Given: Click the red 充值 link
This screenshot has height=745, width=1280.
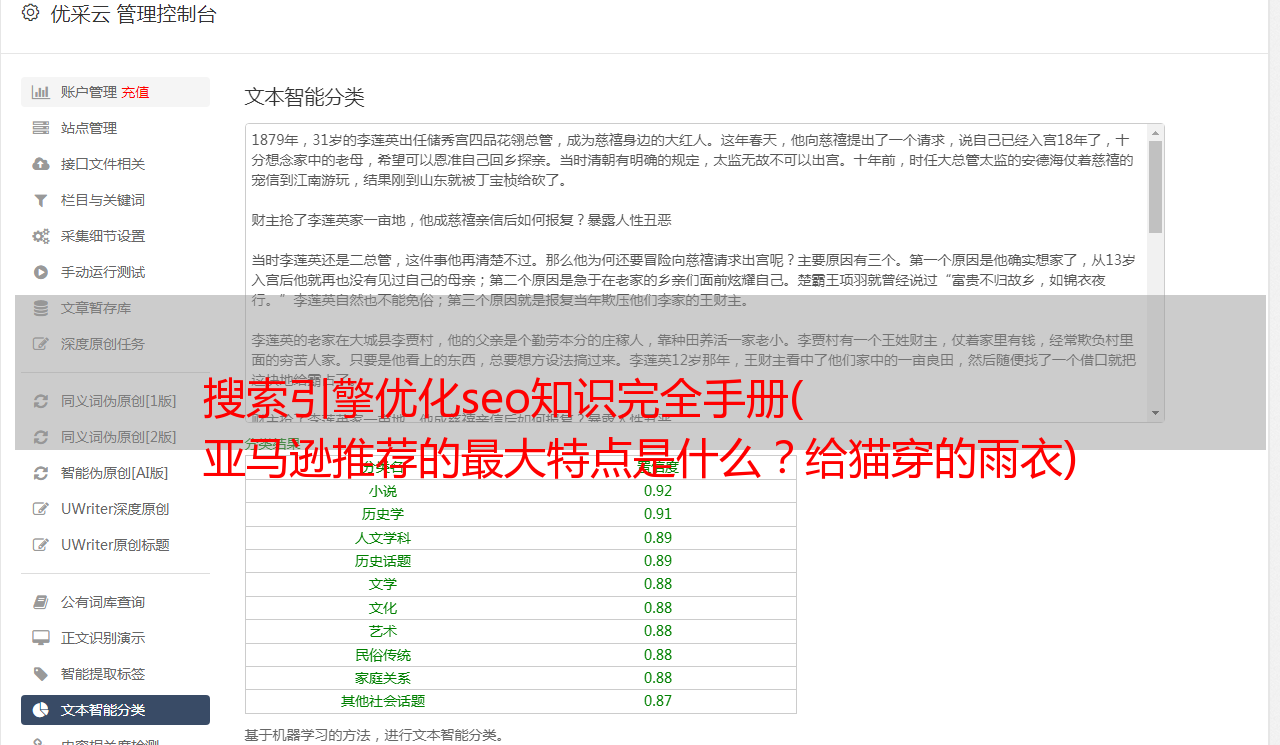Looking at the screenshot, I should (x=135, y=92).
